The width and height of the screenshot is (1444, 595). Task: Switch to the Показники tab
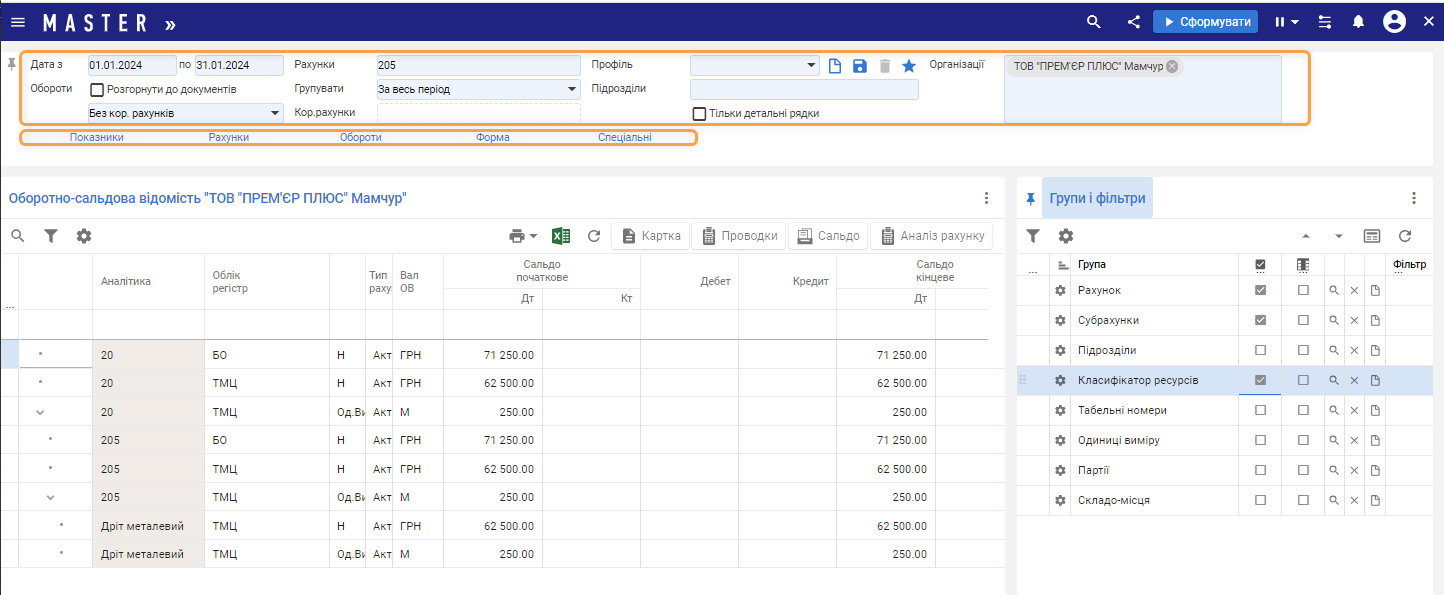pos(97,137)
